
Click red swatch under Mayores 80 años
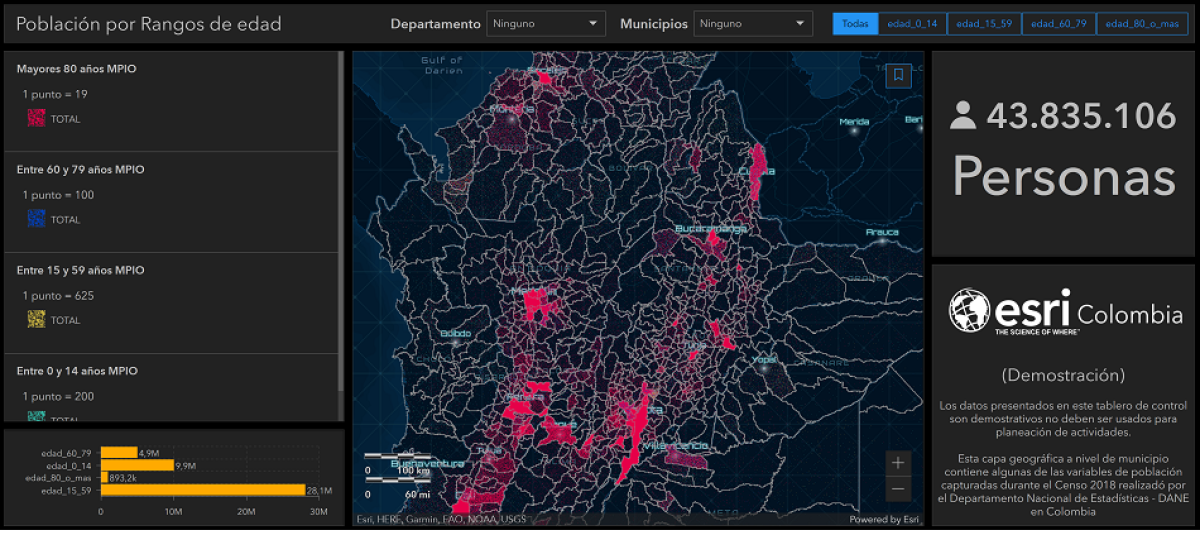37,118
